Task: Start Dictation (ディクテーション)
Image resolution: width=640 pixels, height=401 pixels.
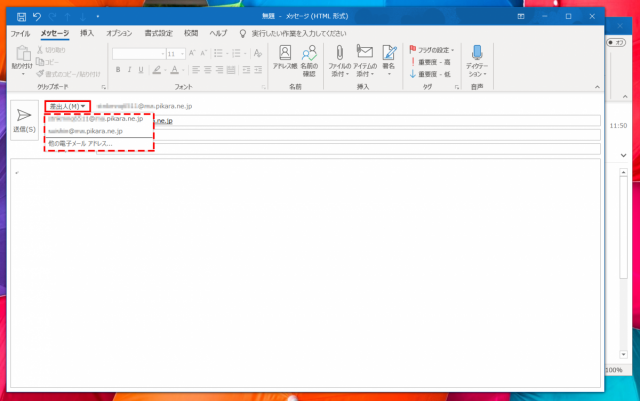Action: [476, 60]
